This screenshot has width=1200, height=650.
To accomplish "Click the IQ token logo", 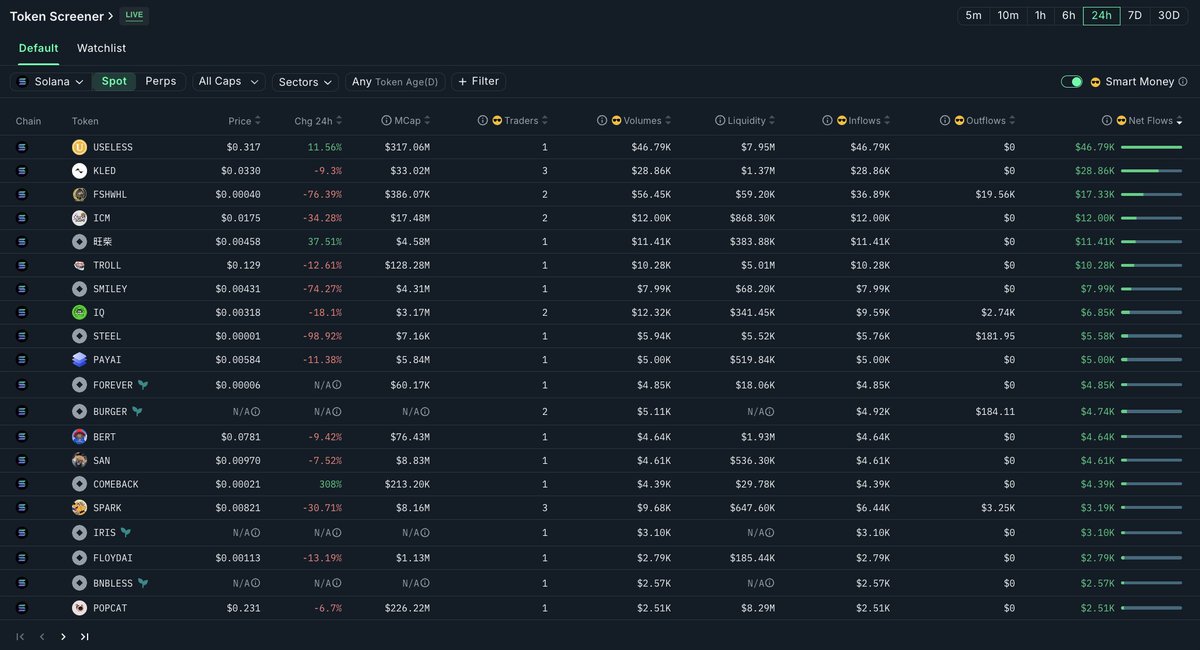I will 79,312.
